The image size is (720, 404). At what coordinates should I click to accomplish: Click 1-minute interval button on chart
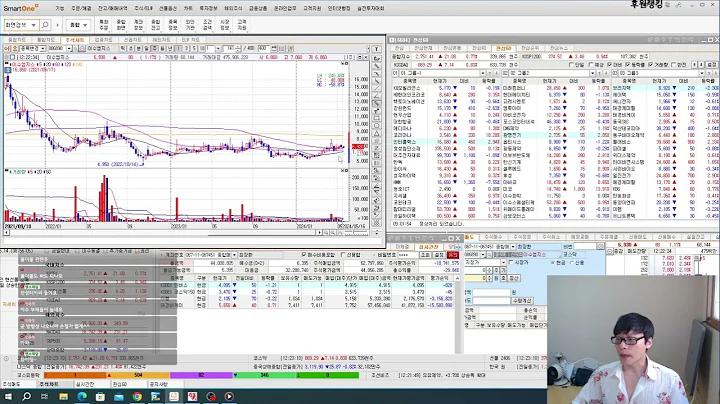(x=178, y=48)
